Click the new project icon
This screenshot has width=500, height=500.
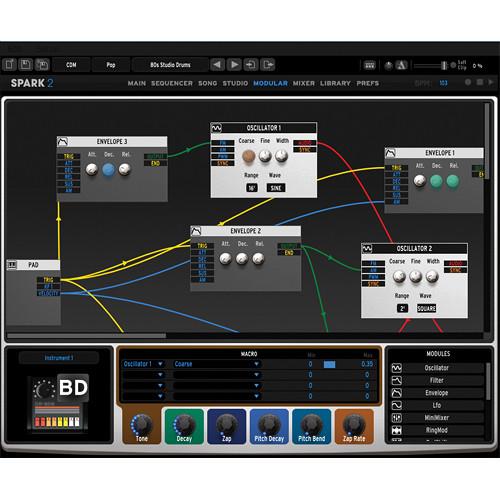[9, 64]
